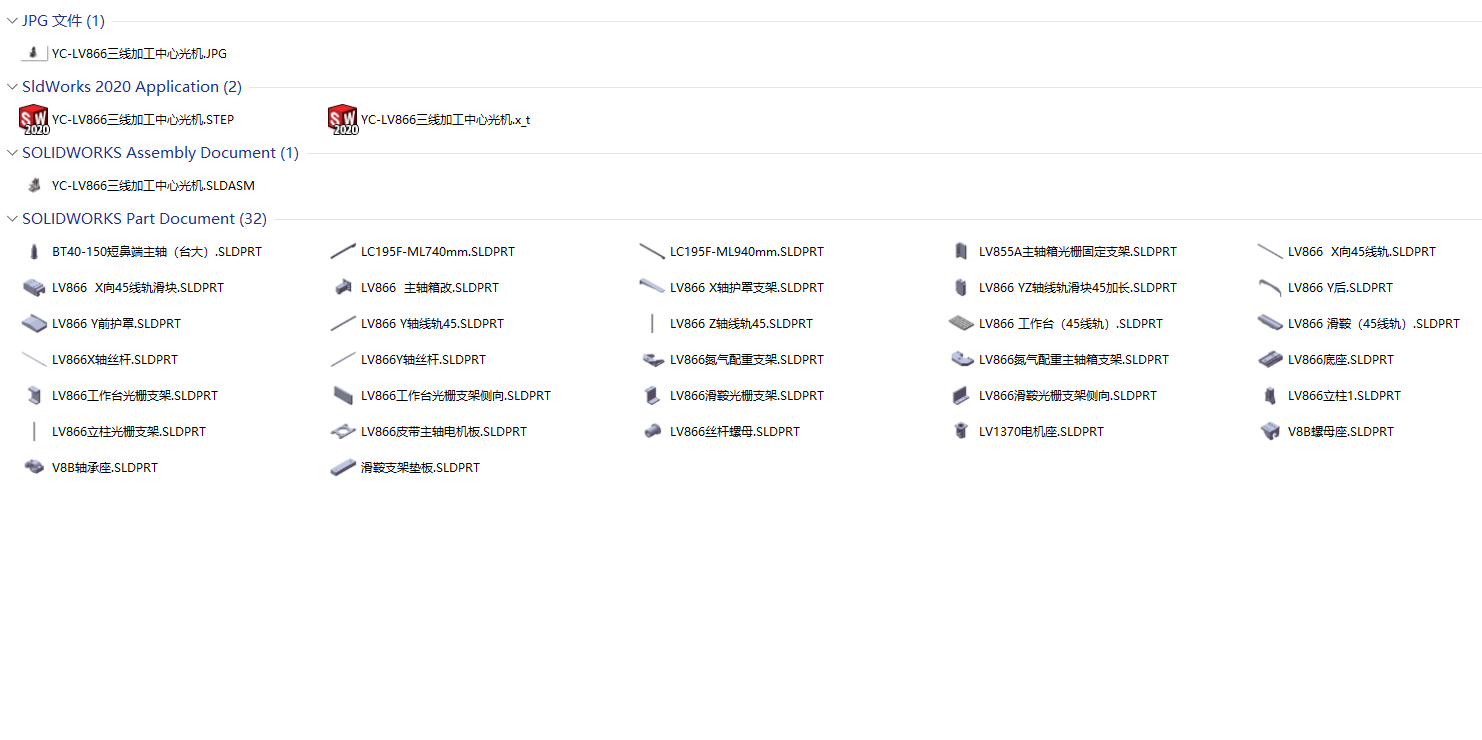Select the LV866底座 part icon
Image resolution: width=1482 pixels, height=740 pixels.
(1270, 359)
